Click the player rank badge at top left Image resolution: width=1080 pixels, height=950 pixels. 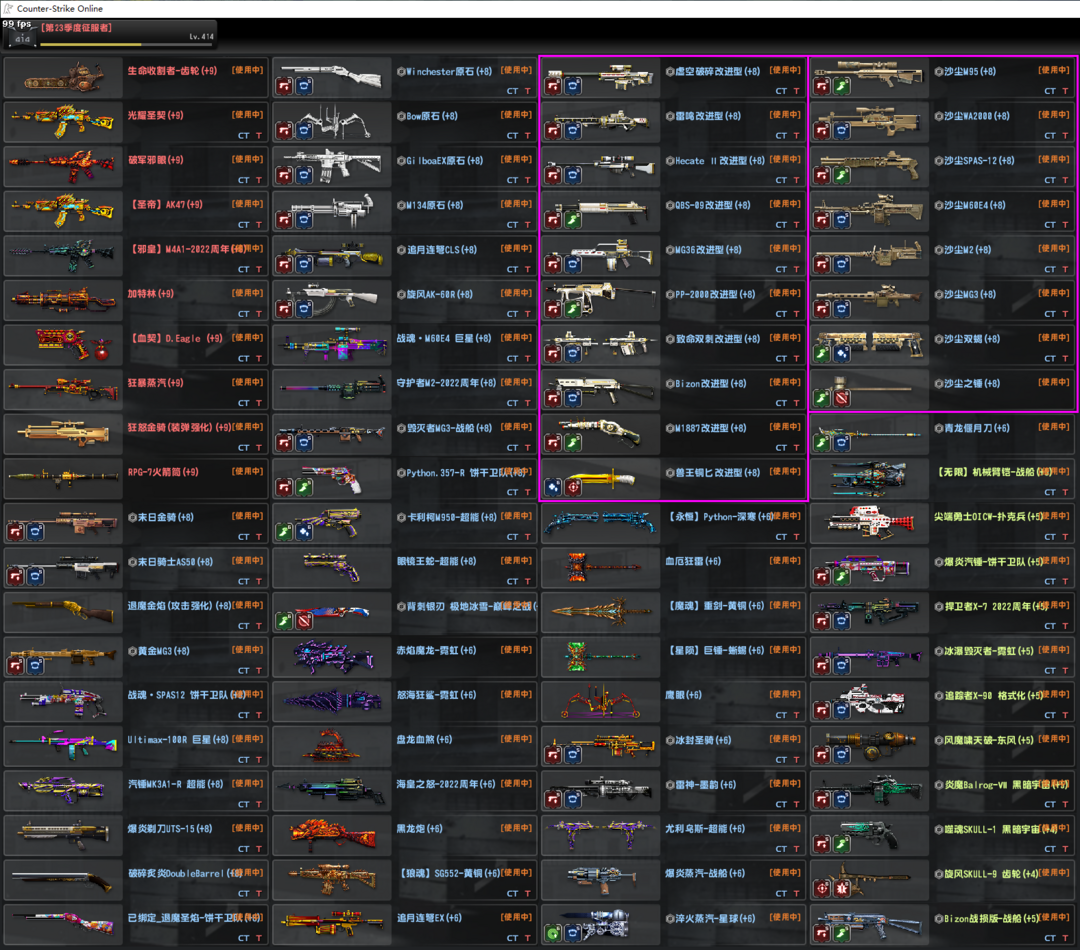click(20, 38)
